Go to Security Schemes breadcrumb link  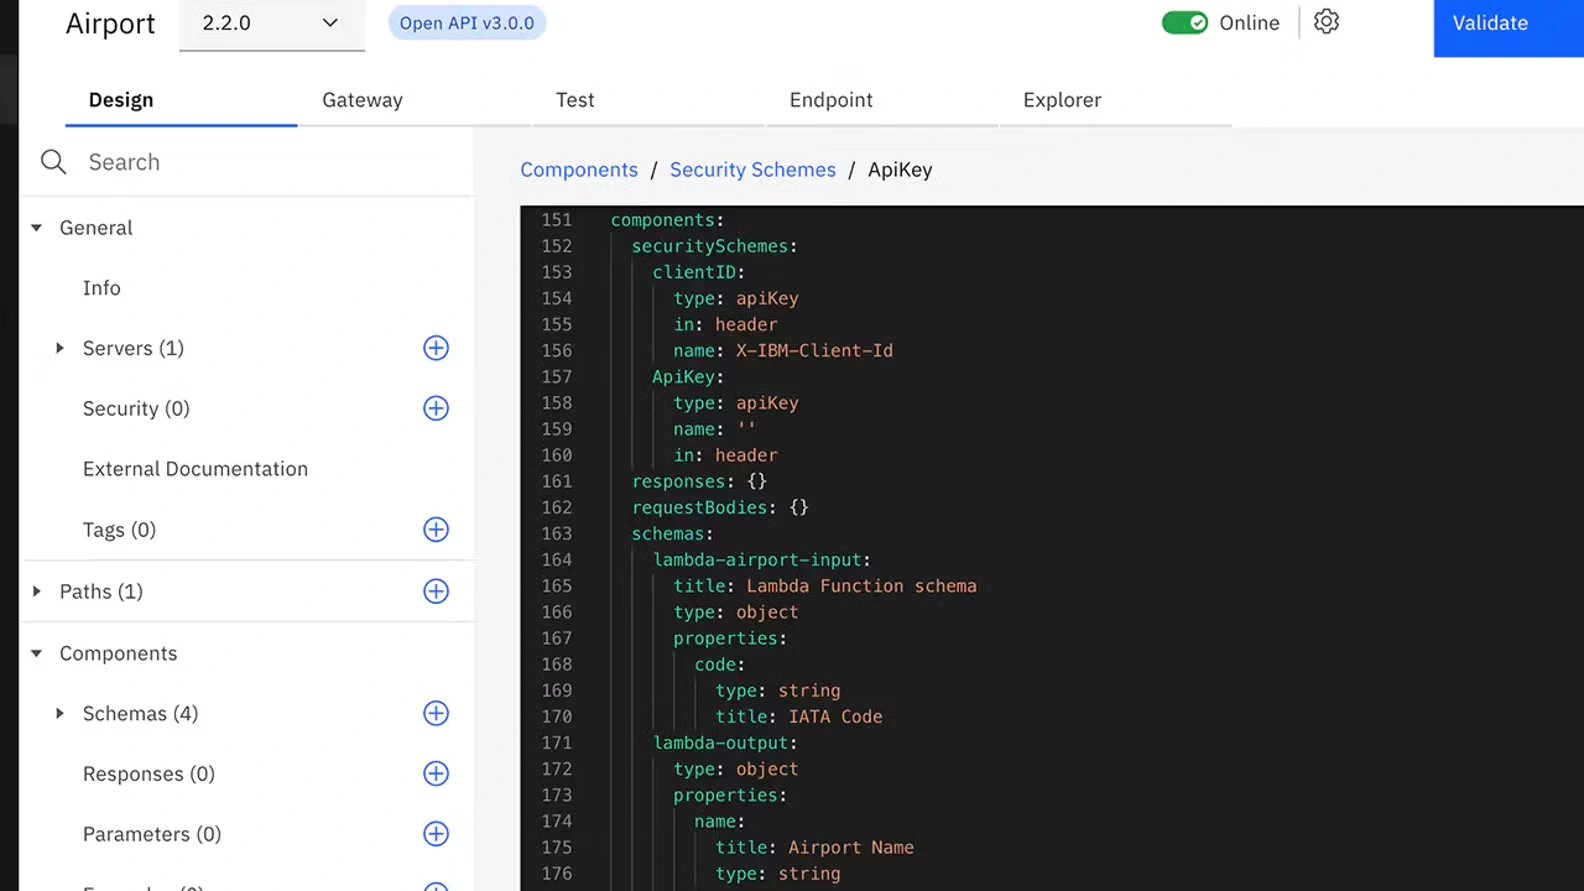[x=752, y=170]
